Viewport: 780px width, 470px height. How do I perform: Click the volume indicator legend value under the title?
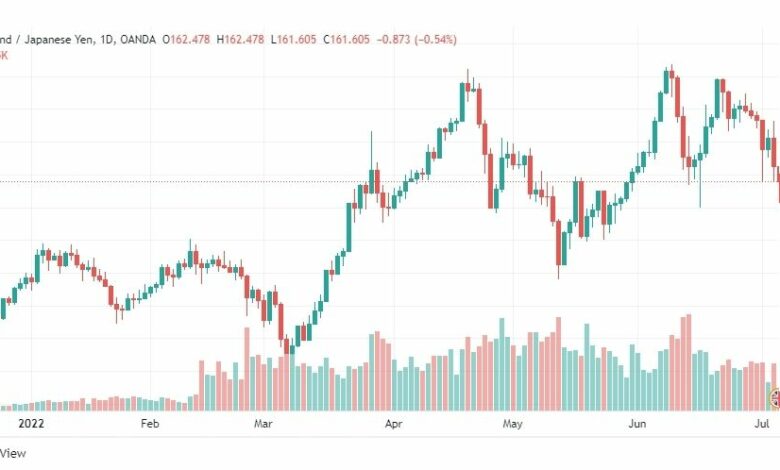click(3, 55)
